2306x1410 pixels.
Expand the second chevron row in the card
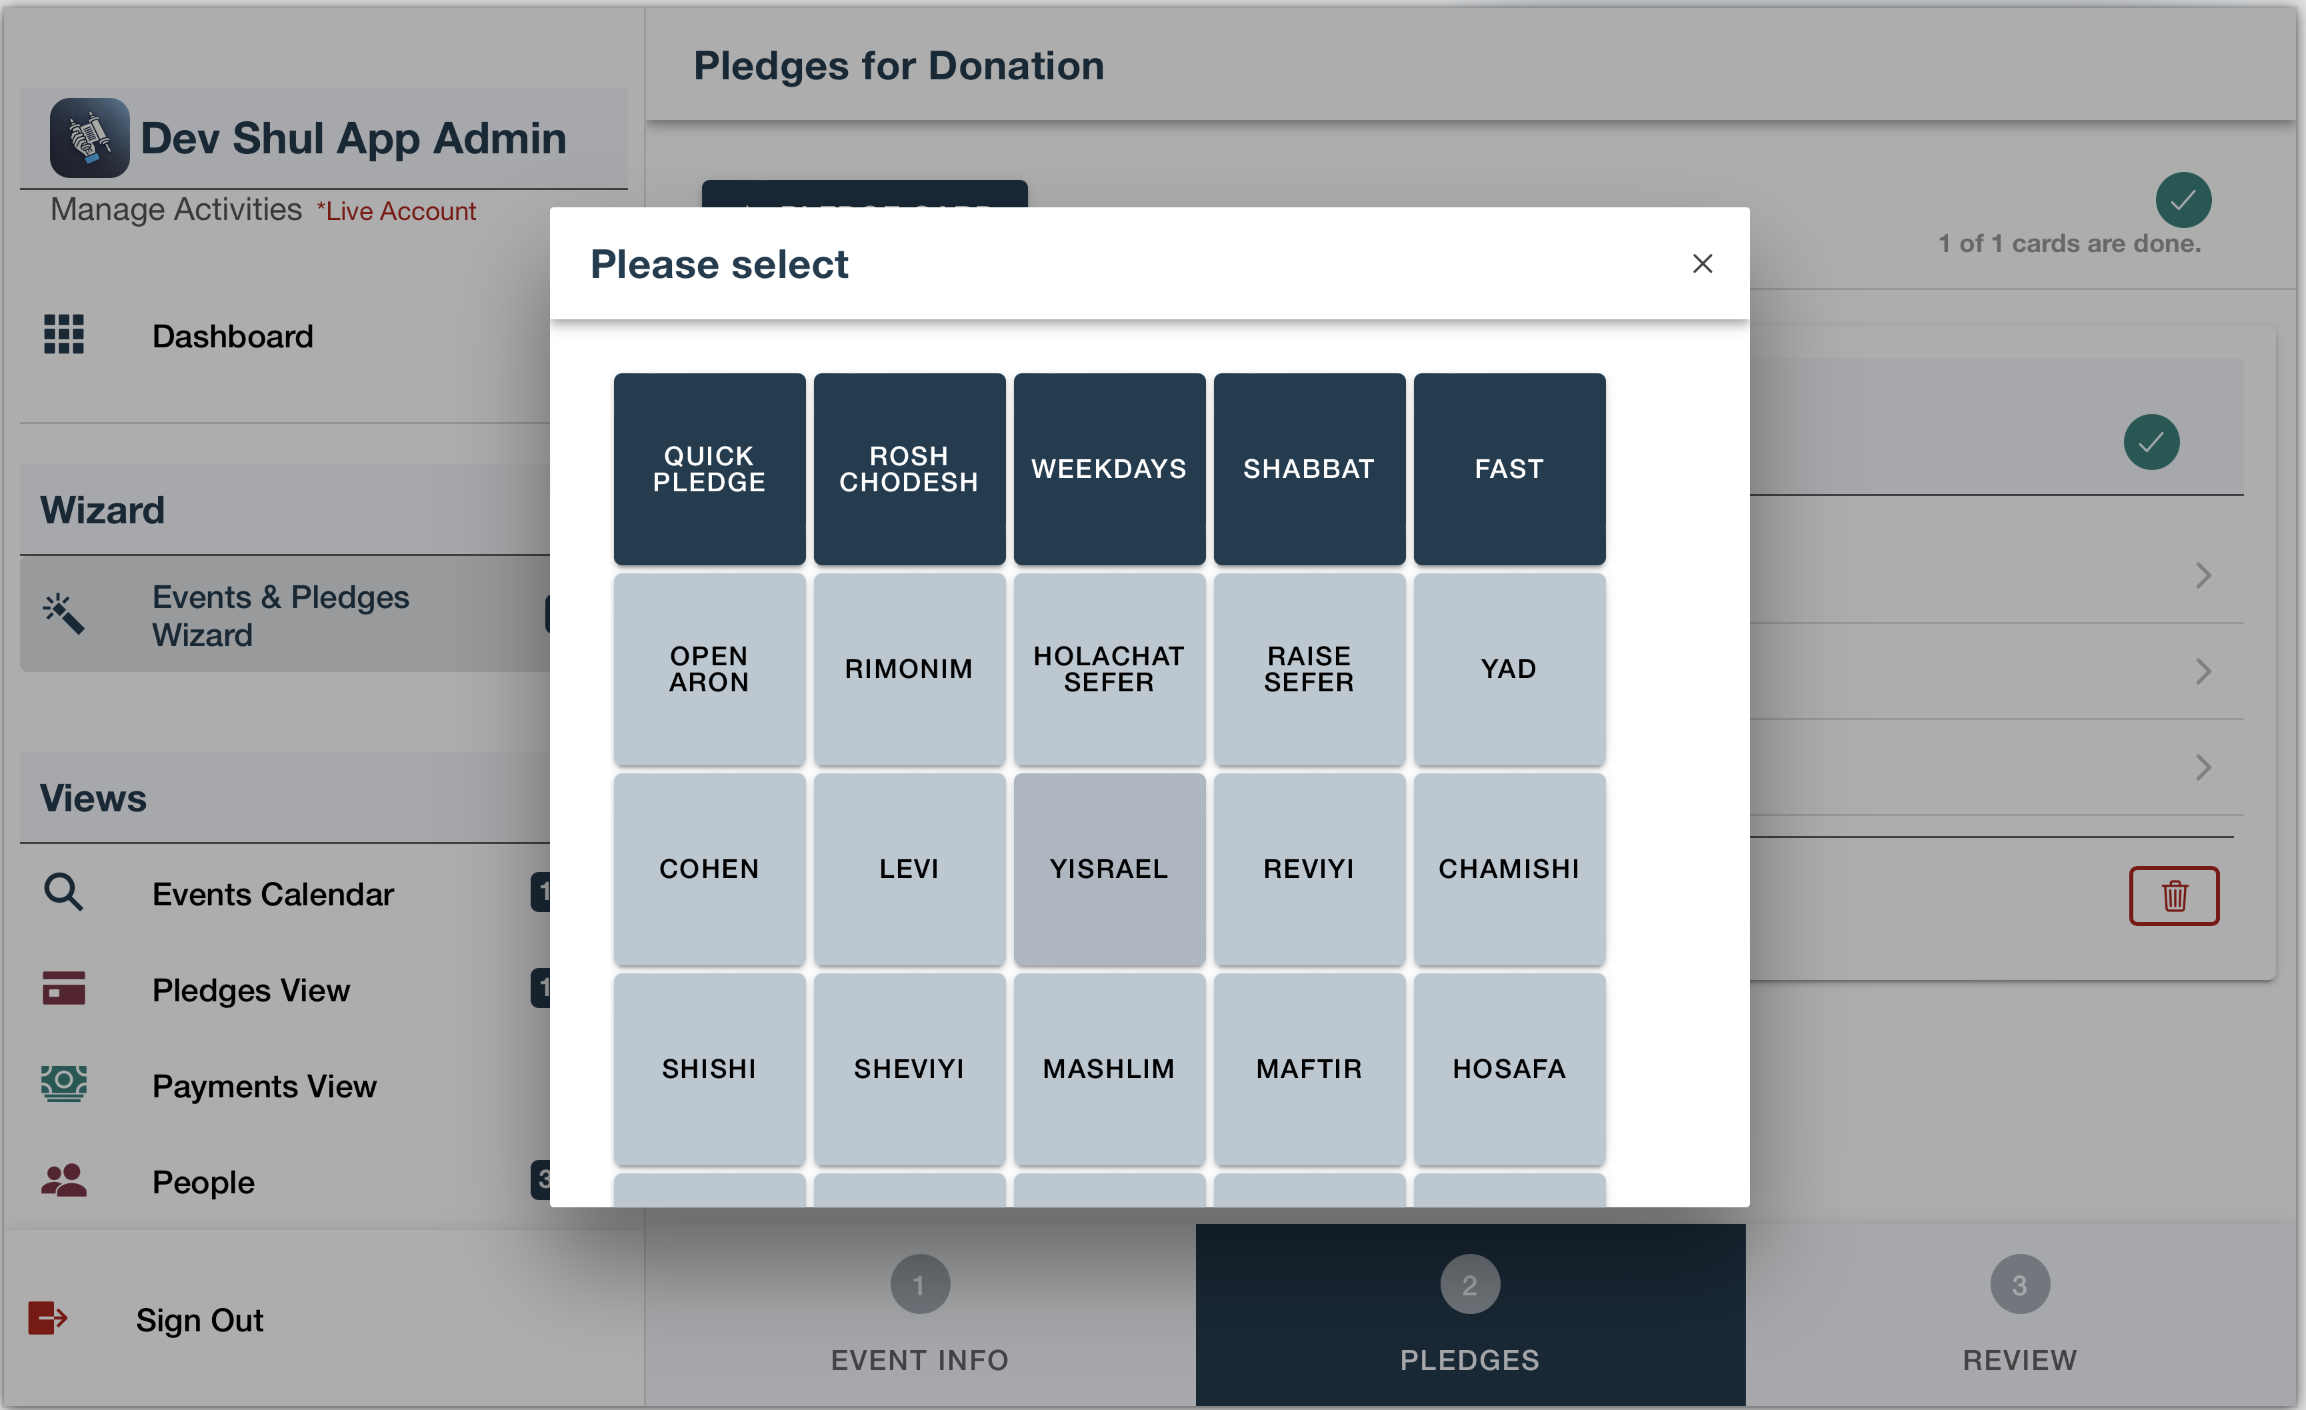pos(2202,672)
